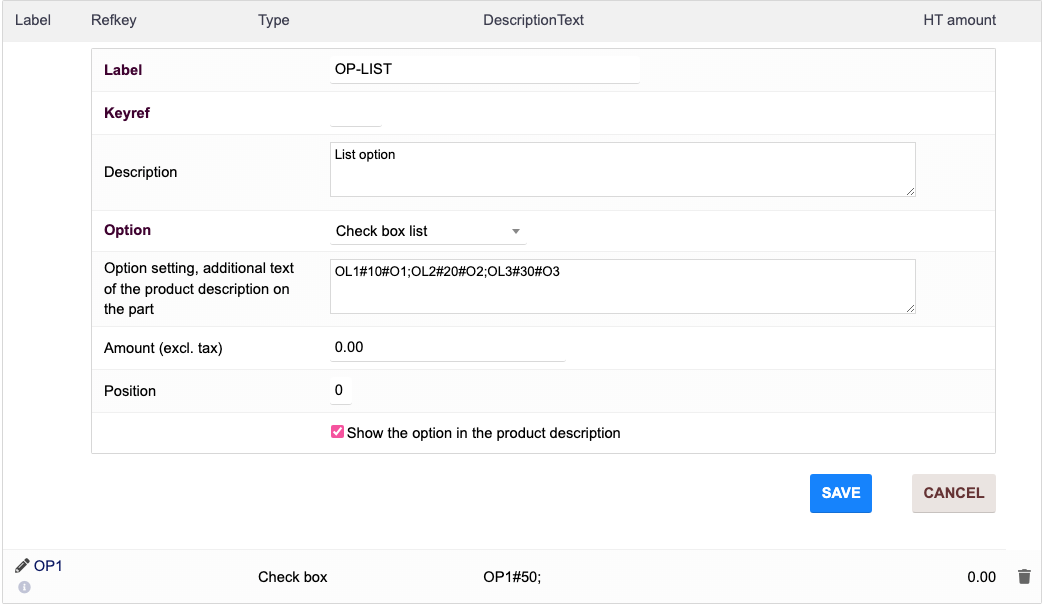The height and width of the screenshot is (604, 1042).
Task: Focus the empty Keyref input field
Action: (356, 114)
